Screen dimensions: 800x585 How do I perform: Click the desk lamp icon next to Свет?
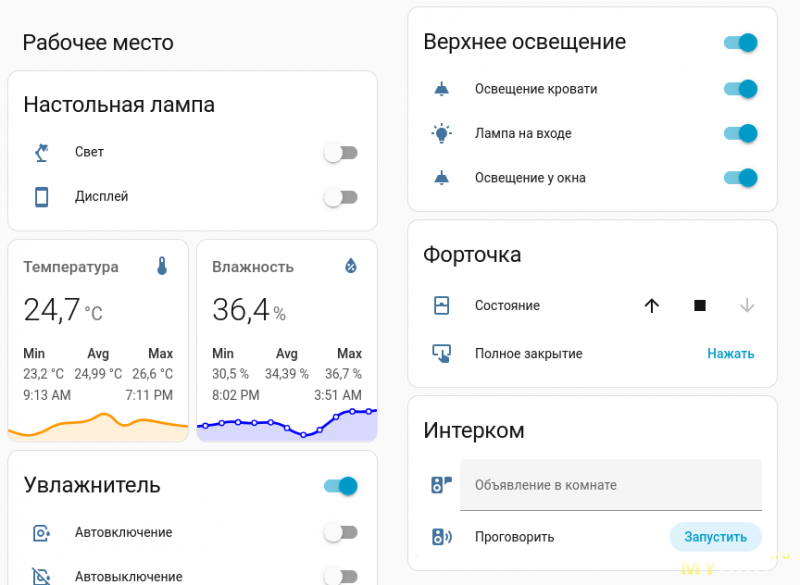click(41, 152)
